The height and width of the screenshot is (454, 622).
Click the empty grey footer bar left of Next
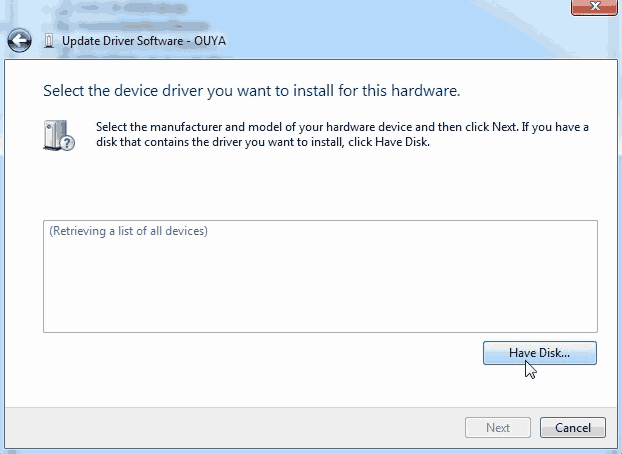234,427
